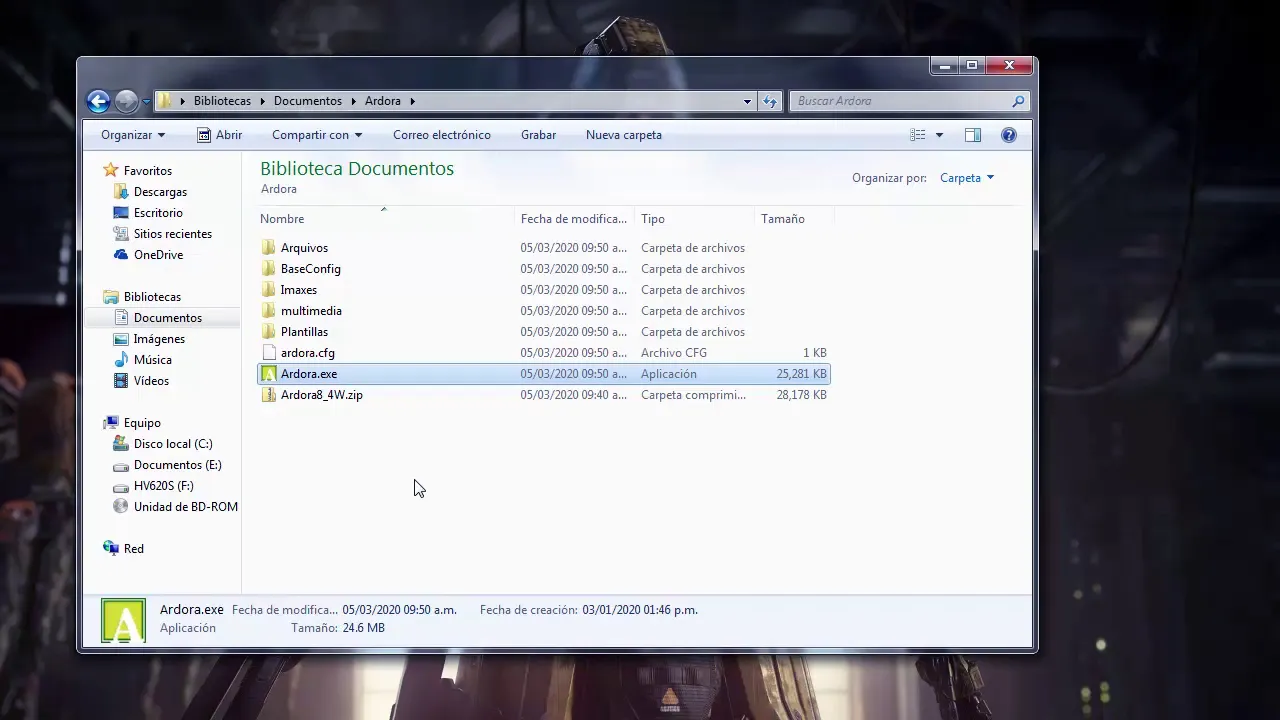Select the BaseConfig folder icon

(x=268, y=269)
